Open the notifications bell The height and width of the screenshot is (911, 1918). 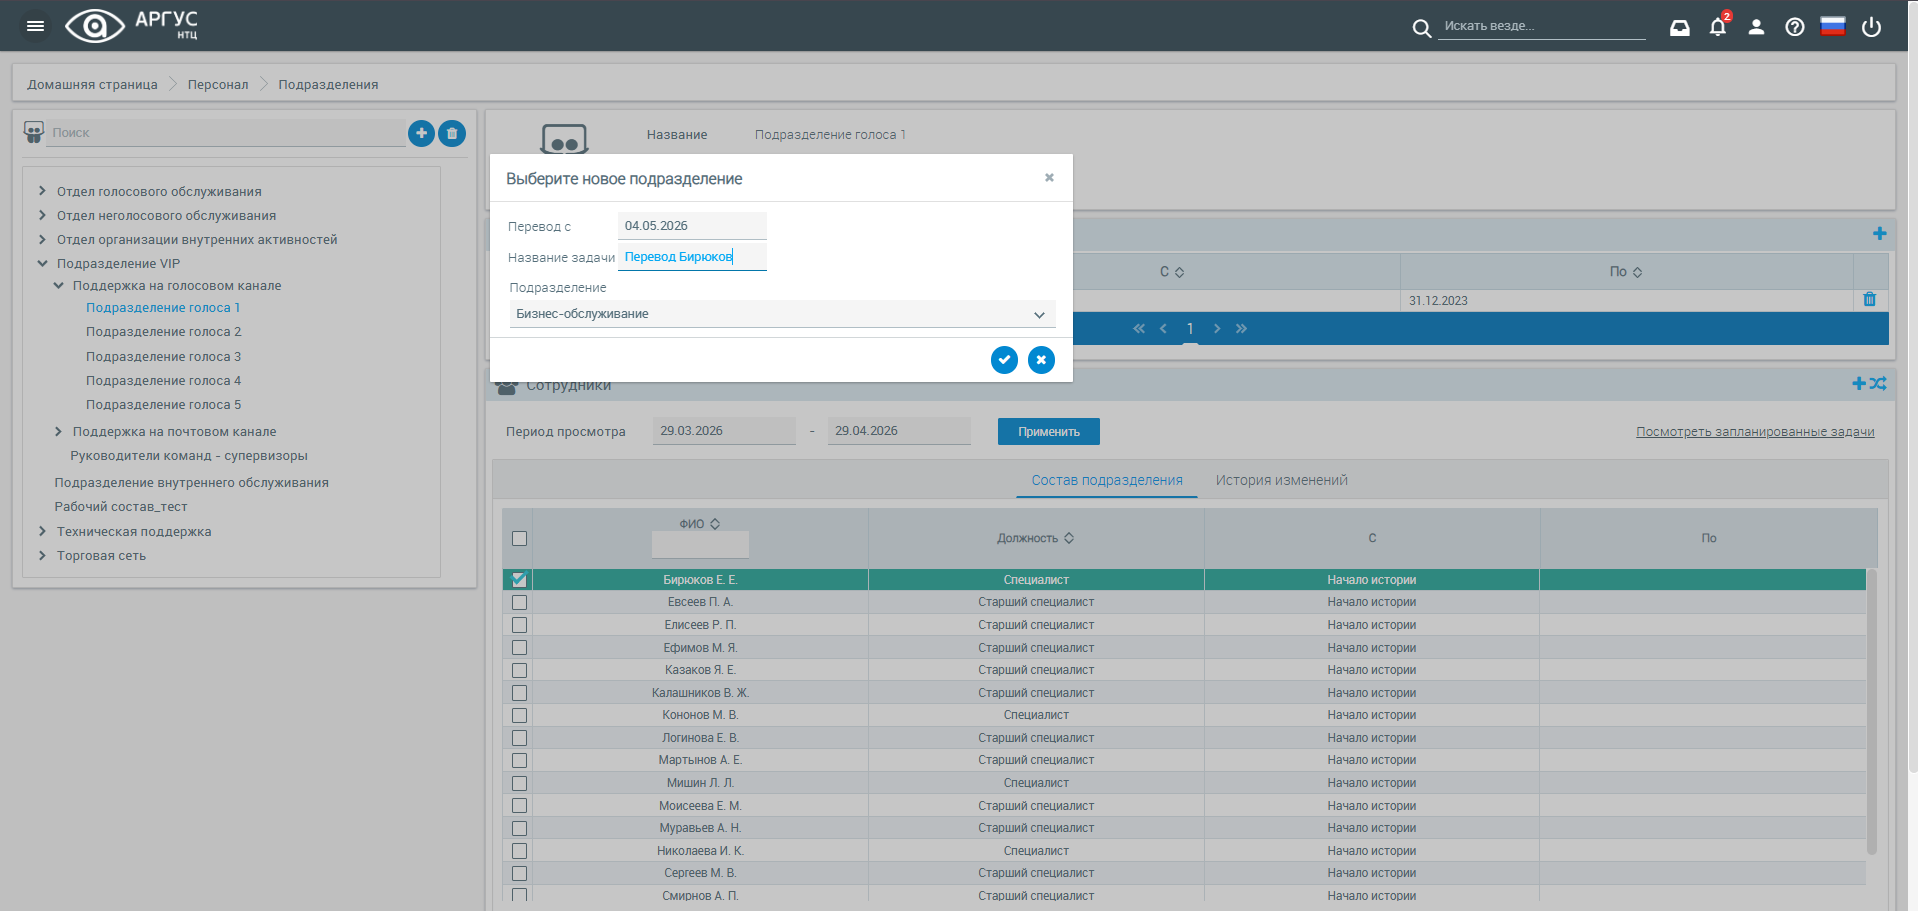pos(1718,27)
